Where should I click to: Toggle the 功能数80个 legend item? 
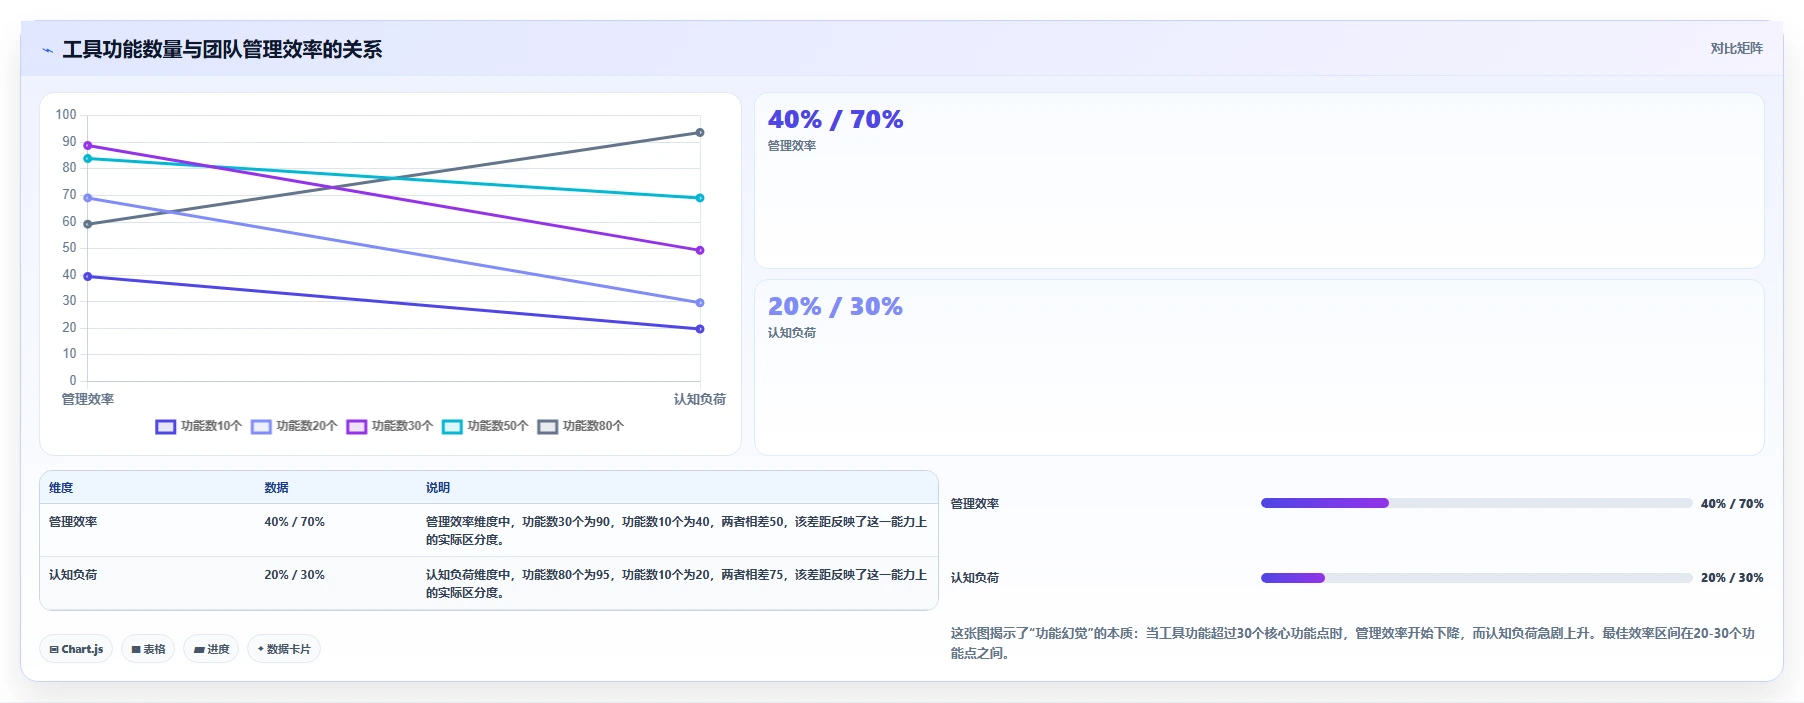581,426
